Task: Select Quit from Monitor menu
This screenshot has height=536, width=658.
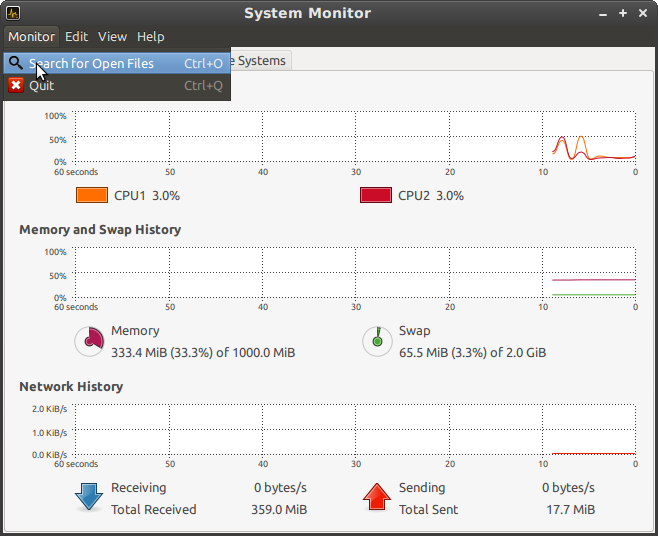Action: coord(117,86)
